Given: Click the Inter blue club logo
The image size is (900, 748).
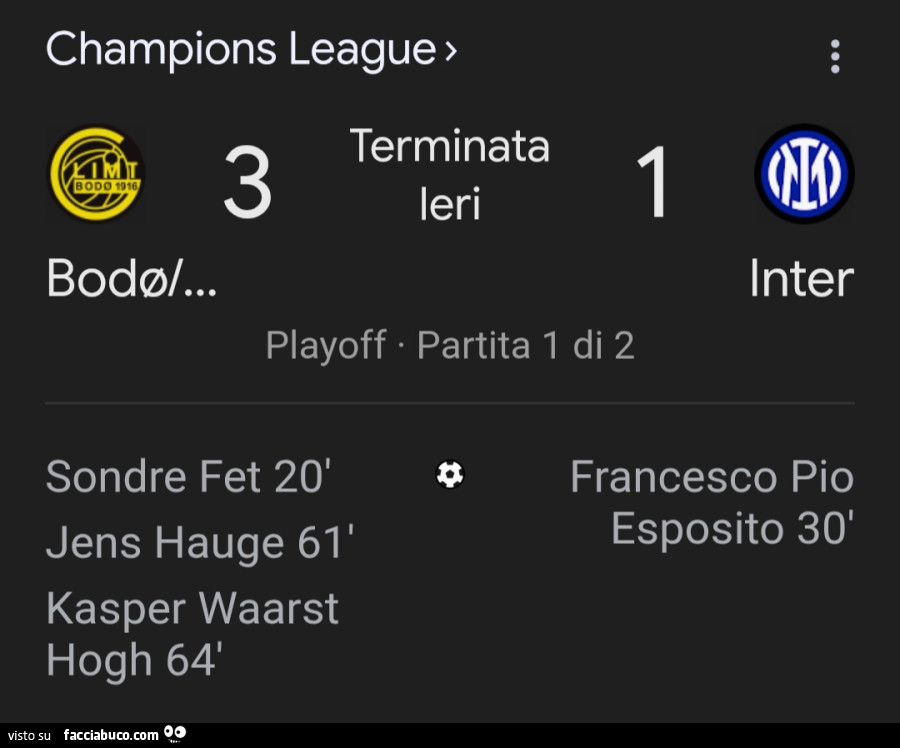Looking at the screenshot, I should click(x=804, y=174).
